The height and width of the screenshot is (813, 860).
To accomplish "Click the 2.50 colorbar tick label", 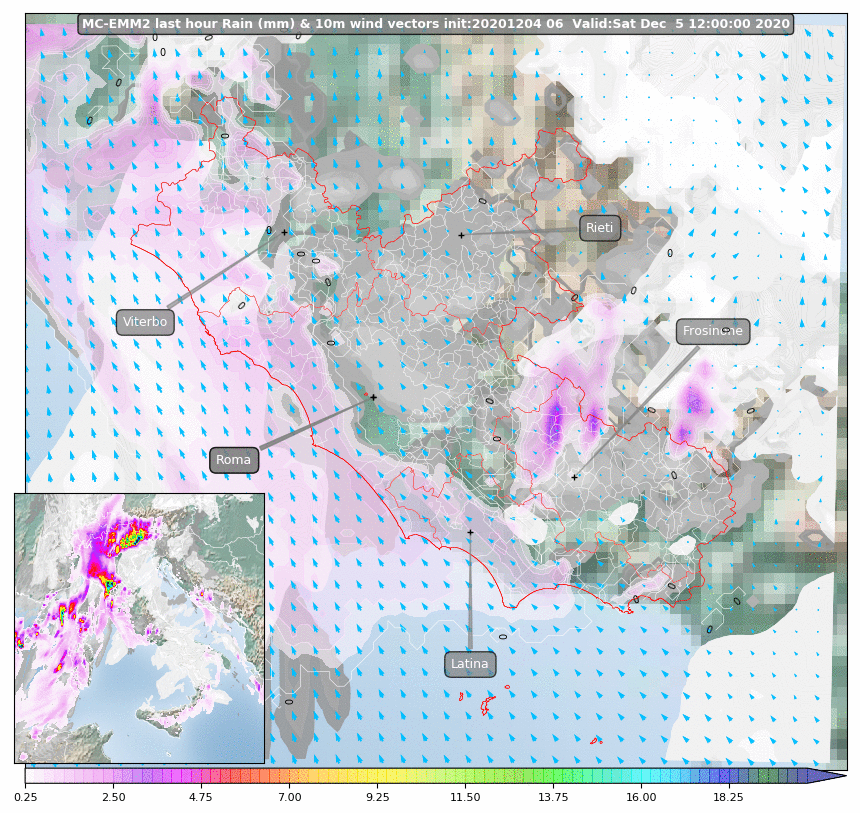I will [x=114, y=797].
